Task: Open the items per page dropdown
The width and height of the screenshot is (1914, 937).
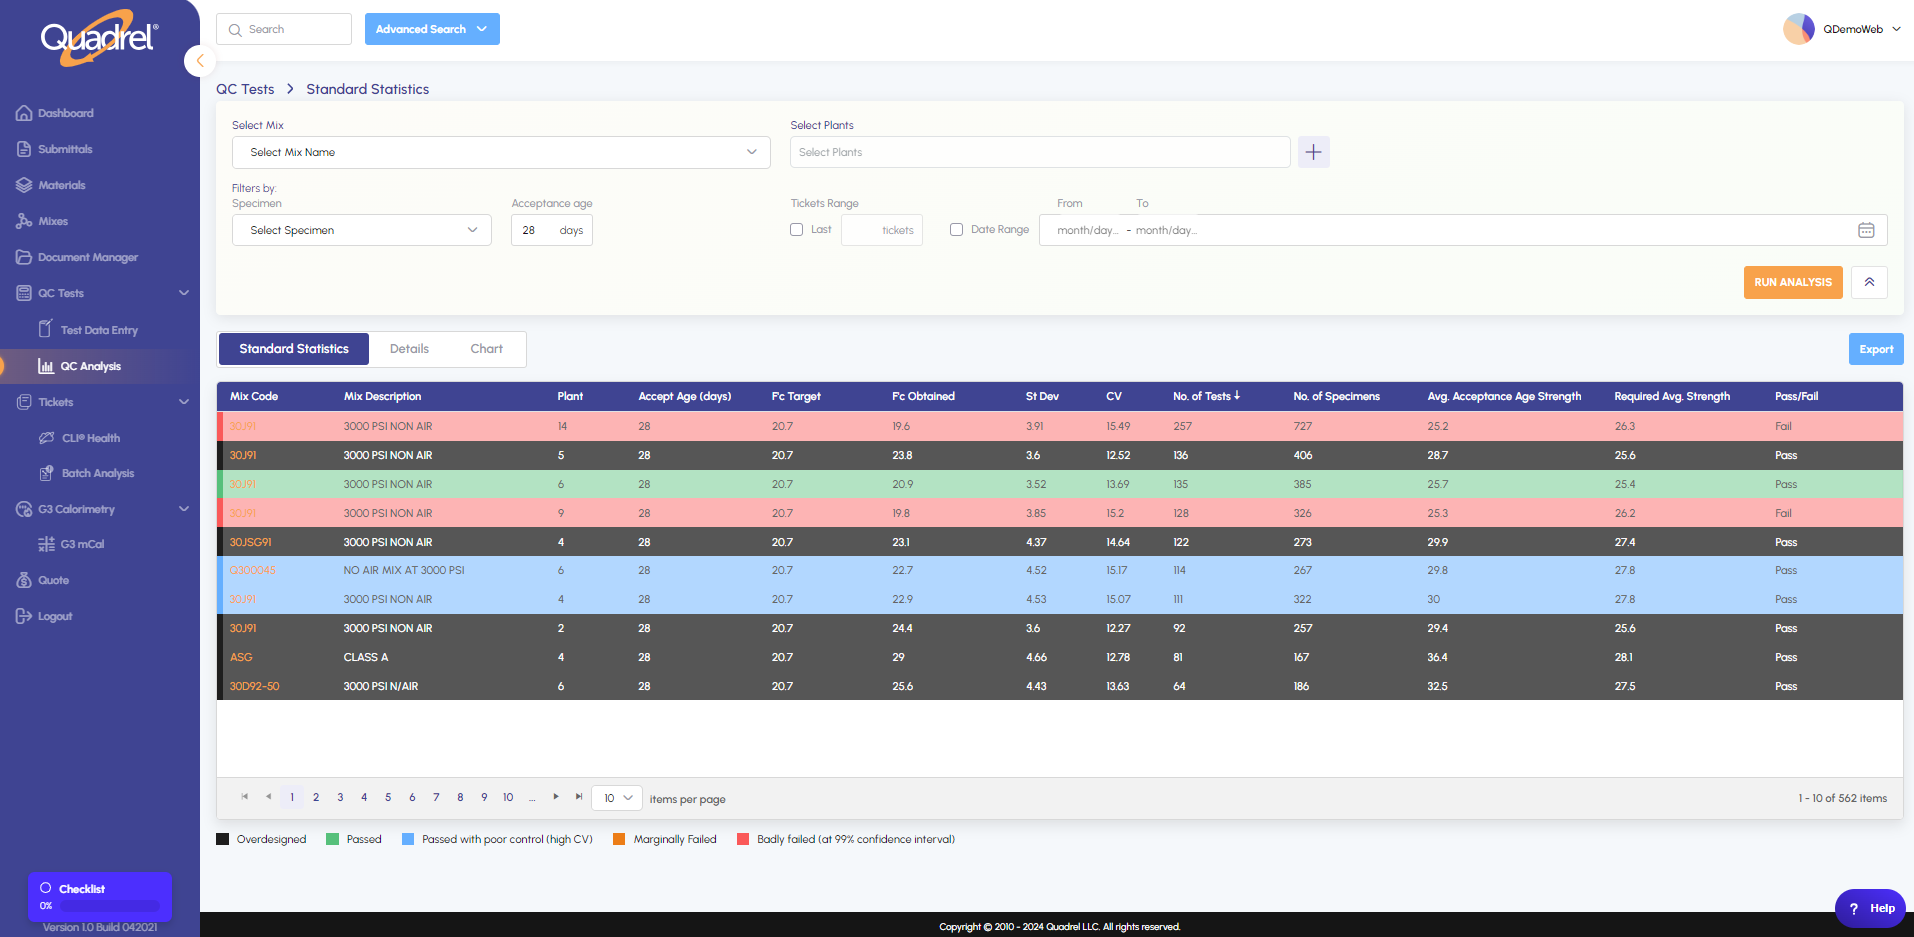Action: (617, 798)
